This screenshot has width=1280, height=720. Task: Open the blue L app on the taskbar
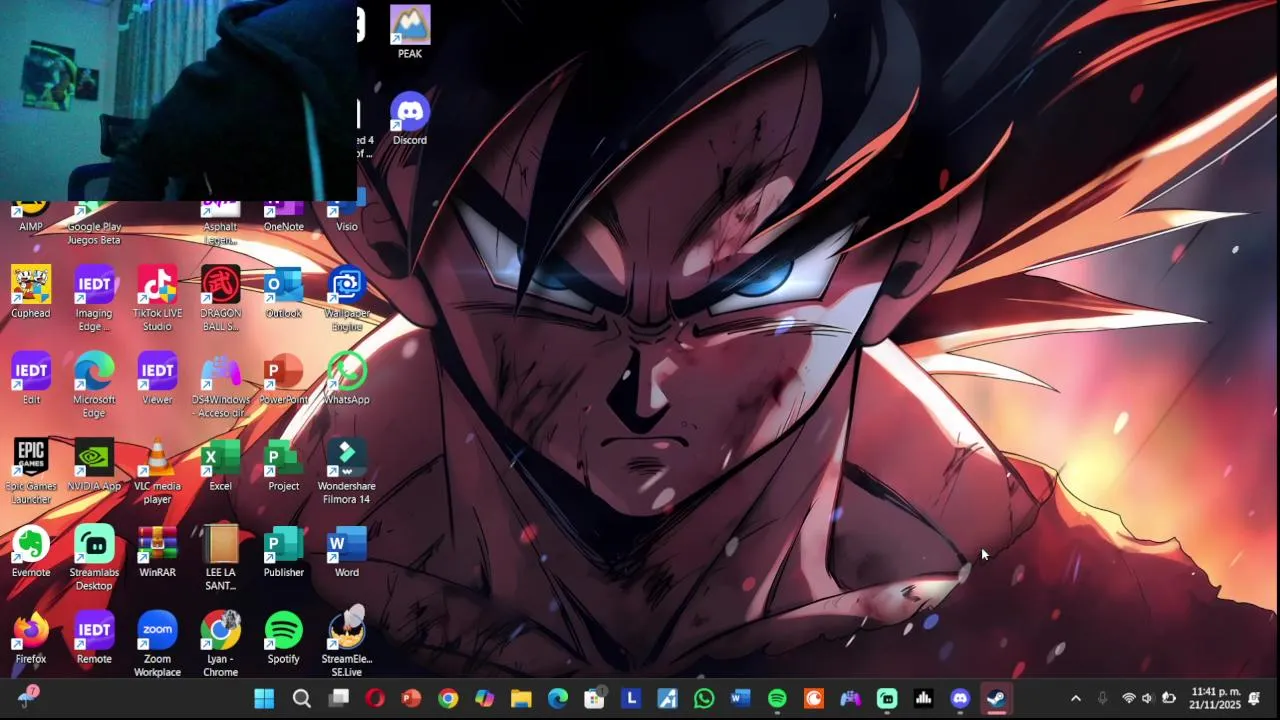(631, 698)
